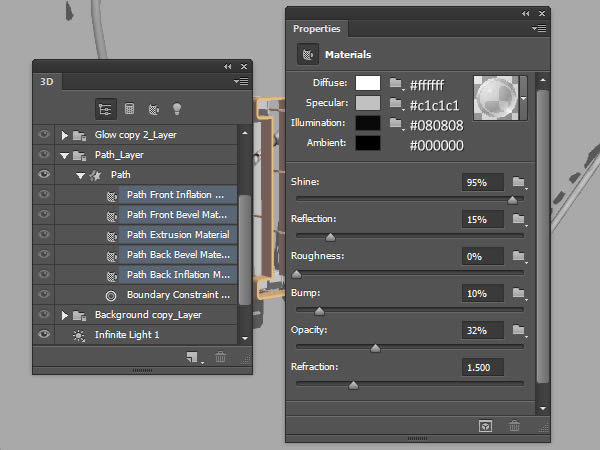Click the Infinite Light 1 sun icon
The image size is (600, 450).
tap(78, 336)
